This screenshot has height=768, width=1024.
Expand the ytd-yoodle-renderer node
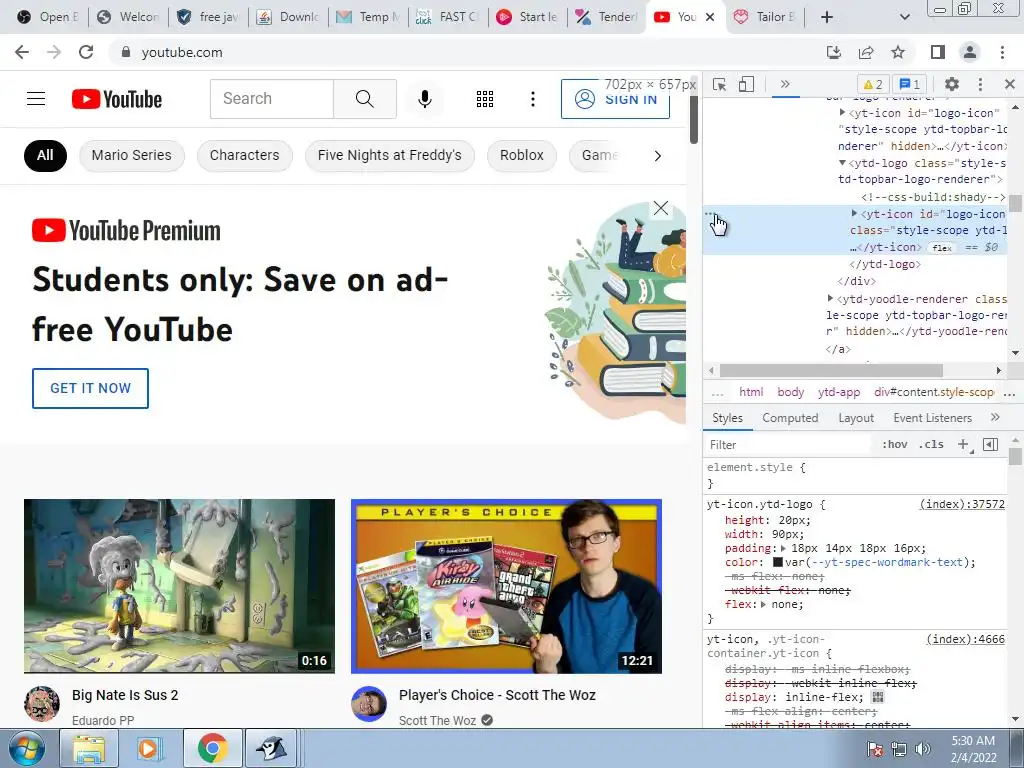click(830, 298)
